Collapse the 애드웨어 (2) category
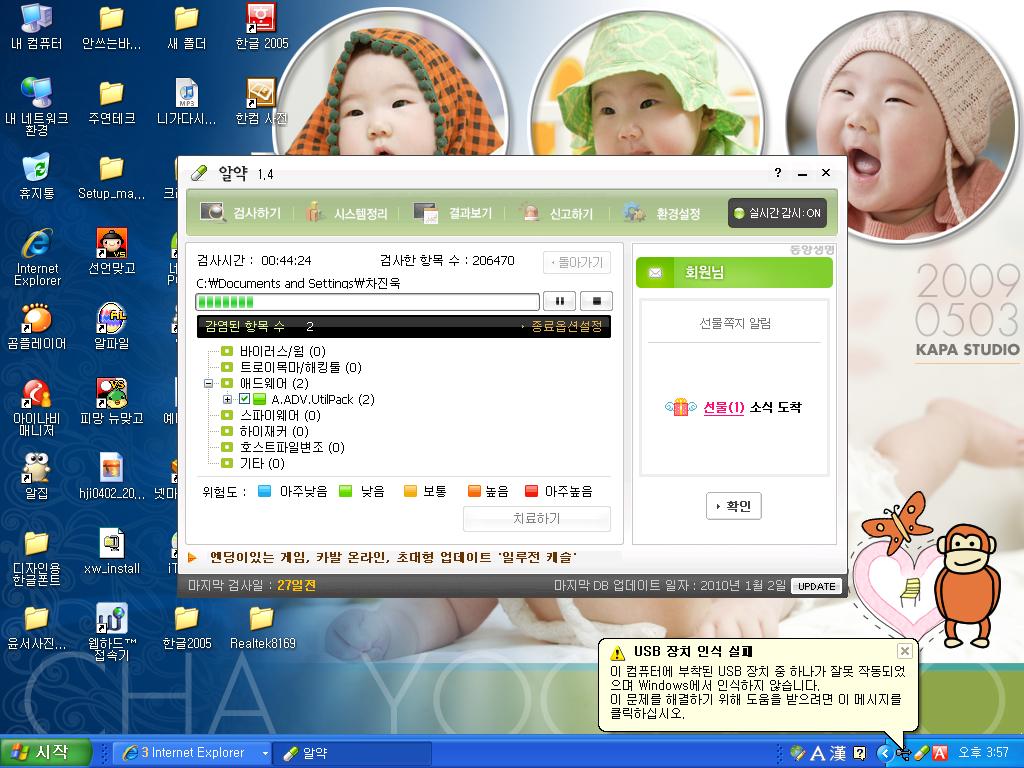1024x768 pixels. (208, 383)
